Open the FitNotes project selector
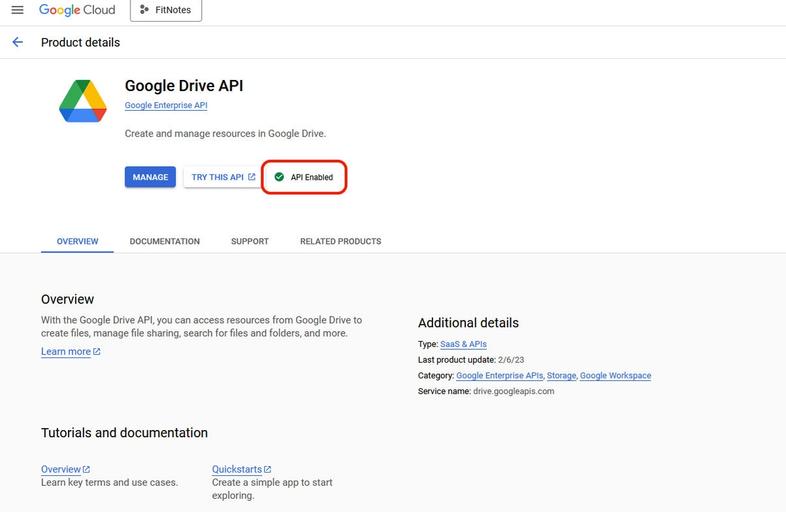Image resolution: width=786 pixels, height=512 pixels. [x=166, y=10]
